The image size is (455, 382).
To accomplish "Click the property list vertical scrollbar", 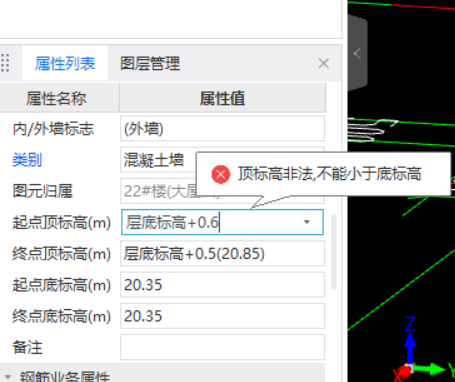I will (333, 252).
